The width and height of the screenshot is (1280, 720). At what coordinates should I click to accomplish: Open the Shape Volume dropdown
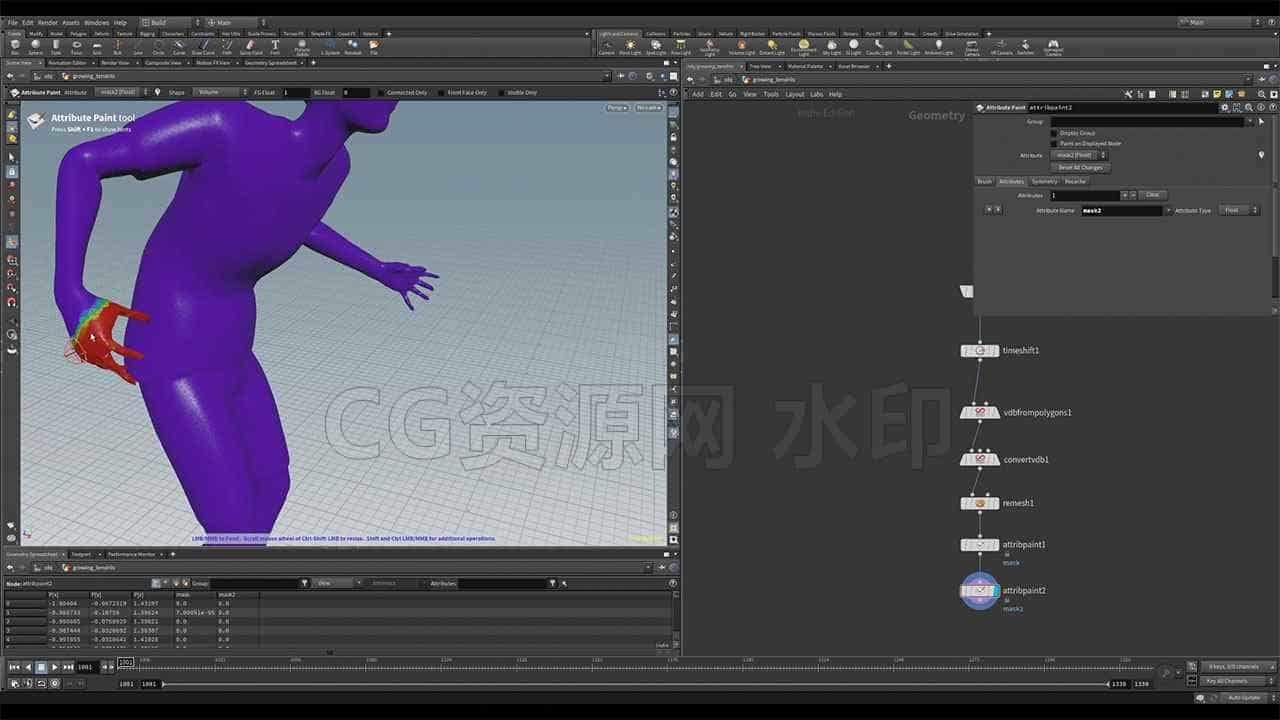coord(222,92)
